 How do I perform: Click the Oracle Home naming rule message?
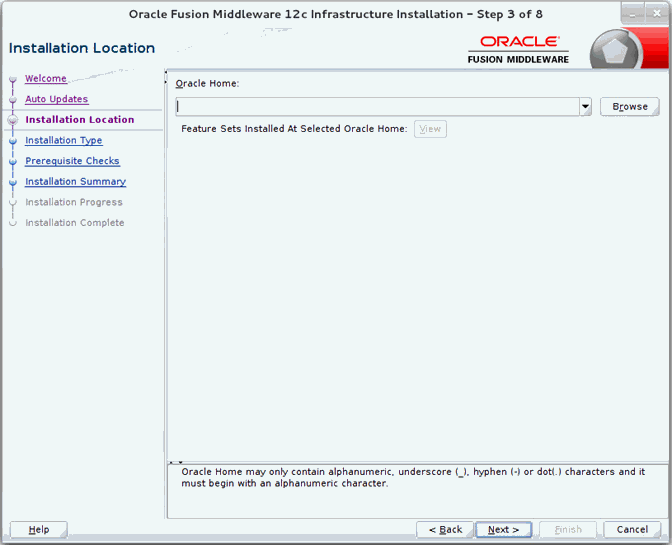click(x=413, y=477)
